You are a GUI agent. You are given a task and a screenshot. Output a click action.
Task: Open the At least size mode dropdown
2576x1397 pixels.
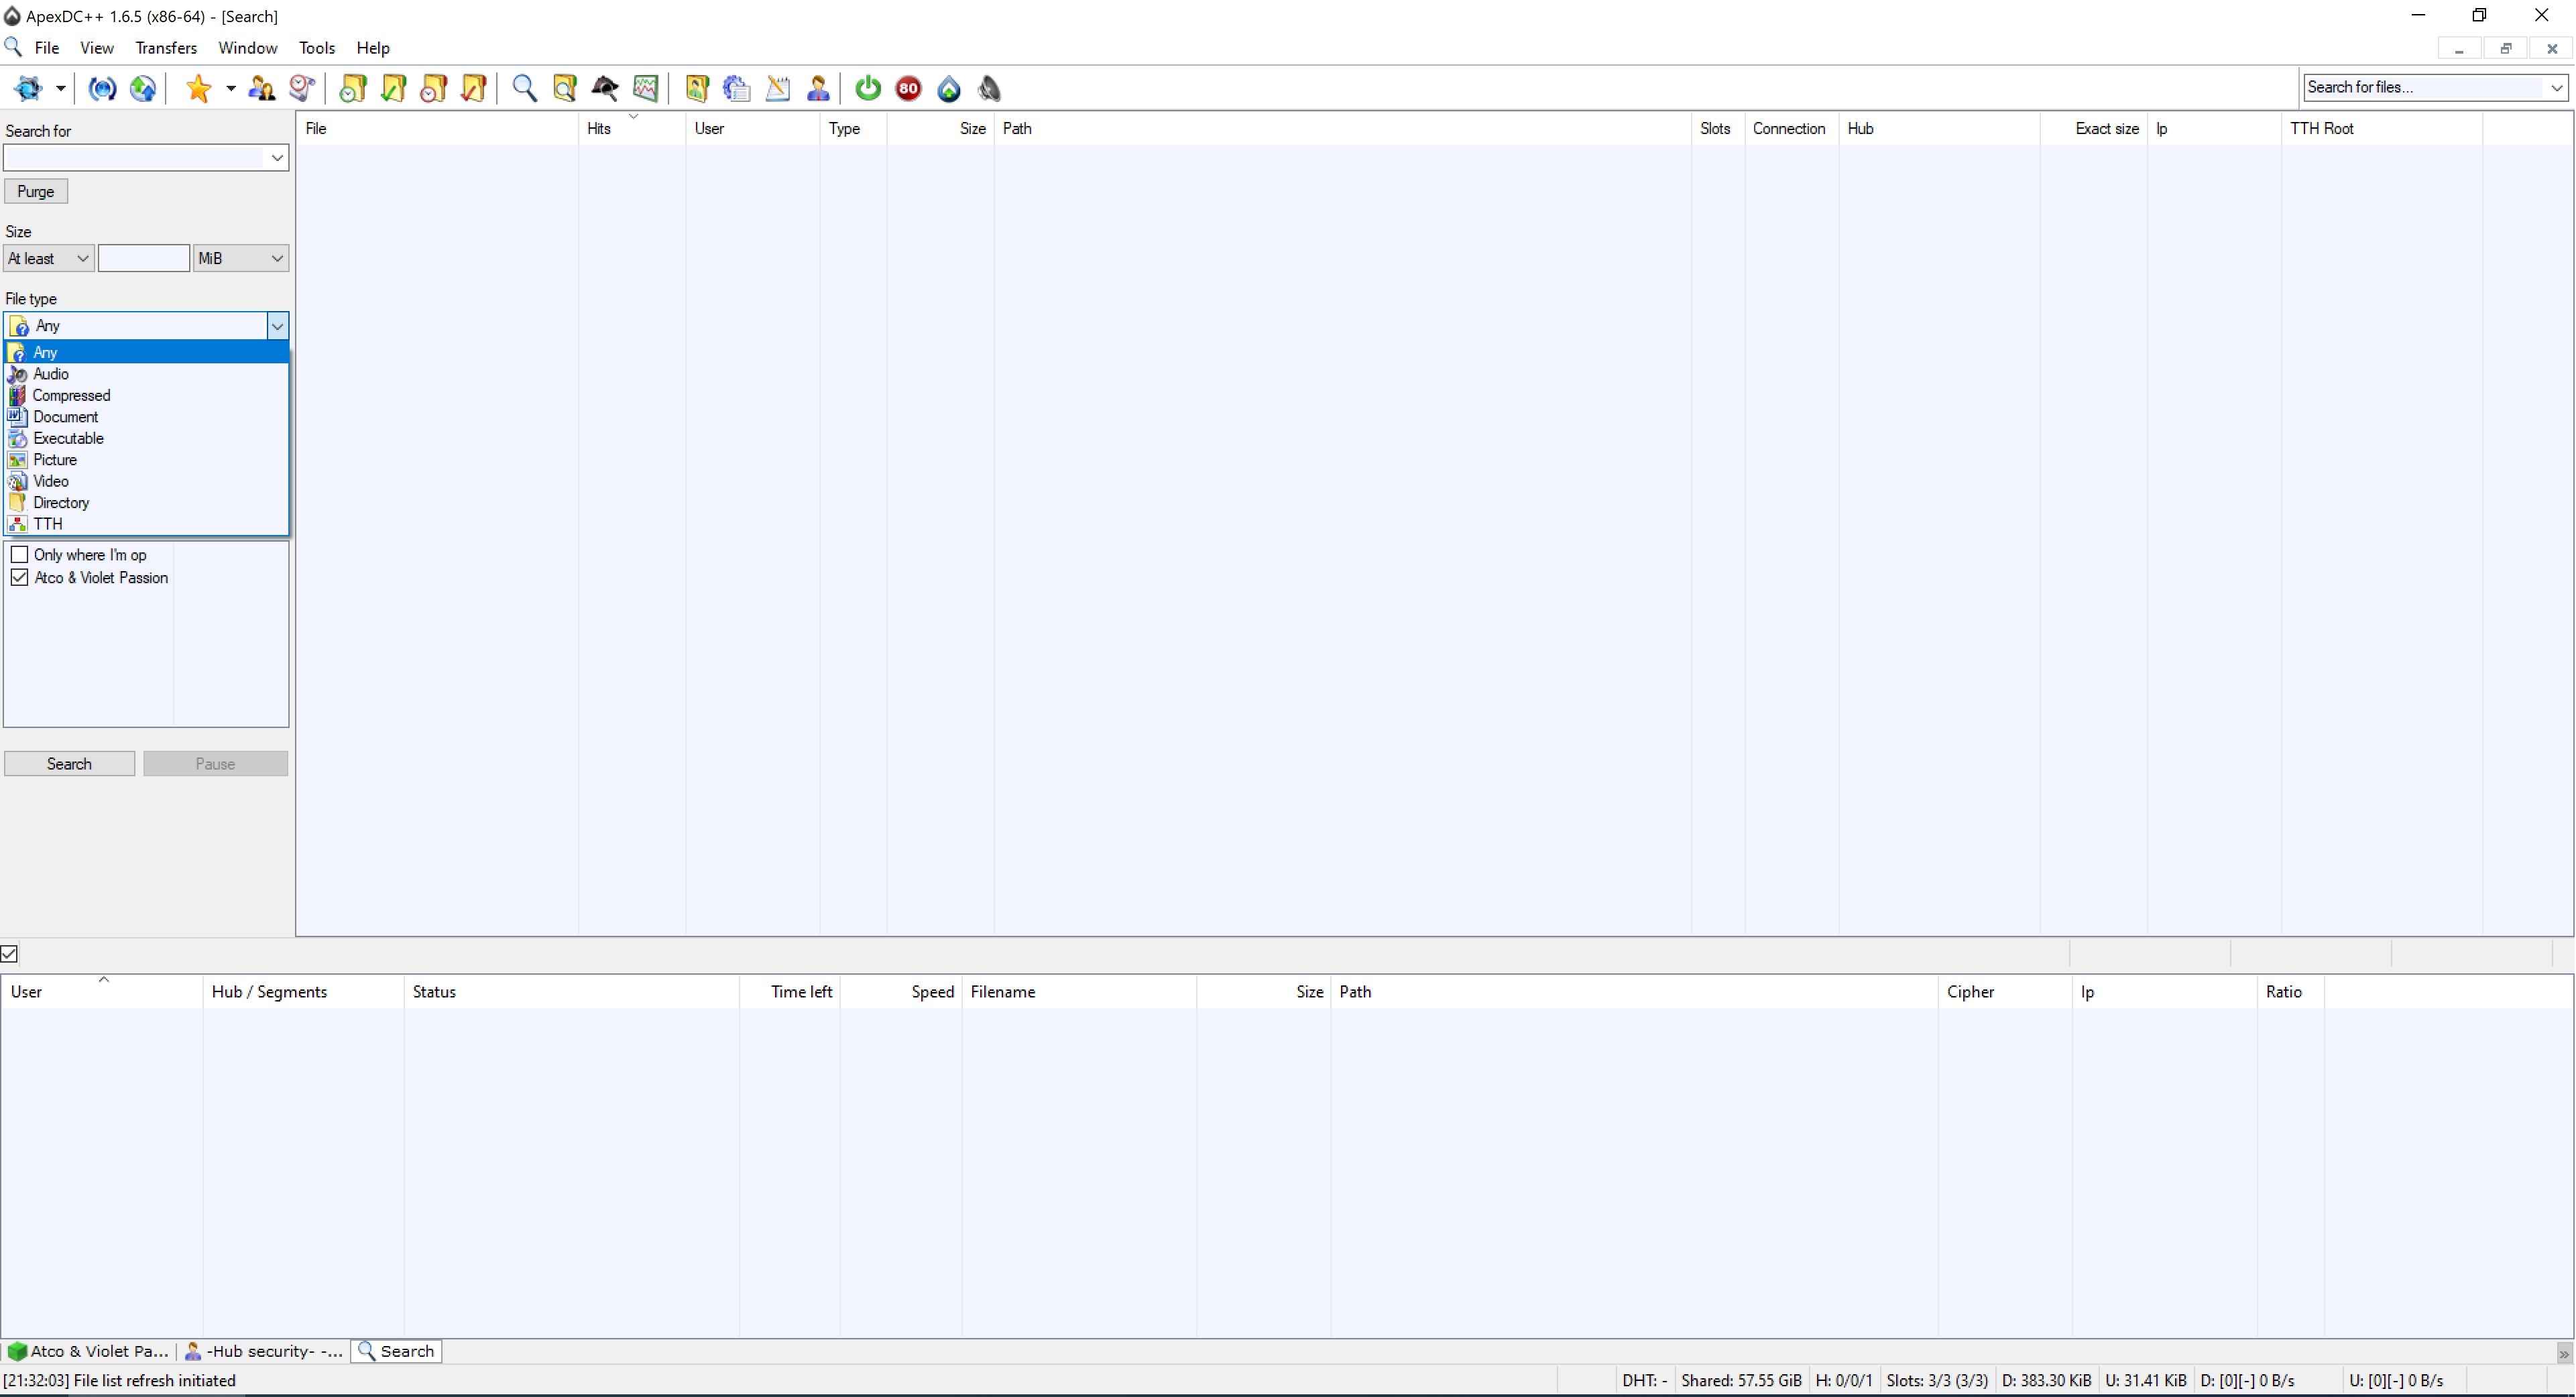48,259
